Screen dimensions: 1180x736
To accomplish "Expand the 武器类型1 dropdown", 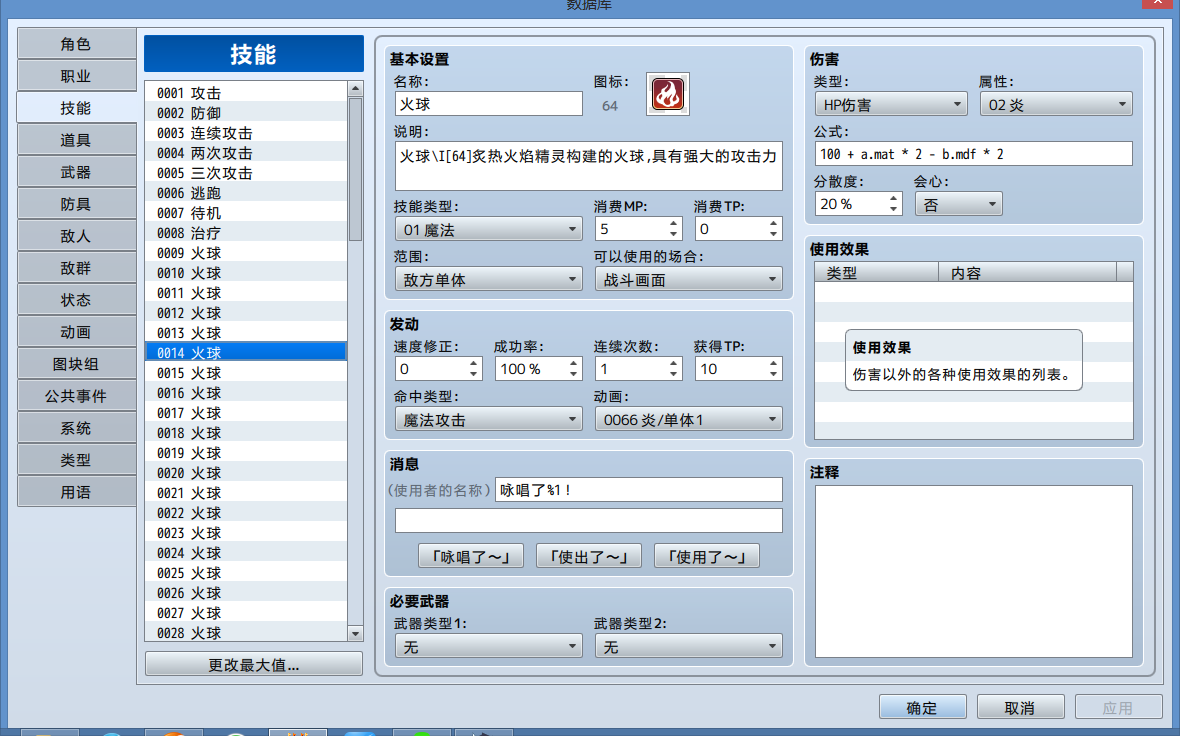I will [x=488, y=646].
